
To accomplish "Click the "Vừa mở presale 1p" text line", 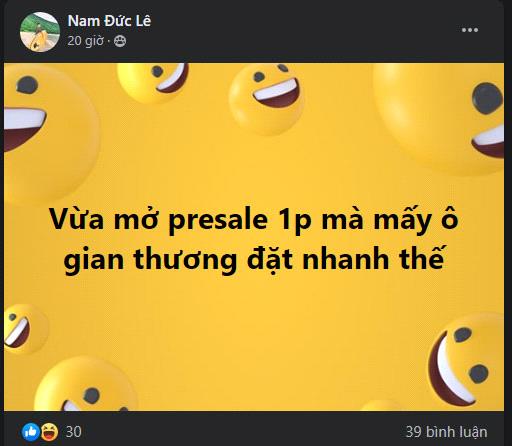I will (x=254, y=220).
